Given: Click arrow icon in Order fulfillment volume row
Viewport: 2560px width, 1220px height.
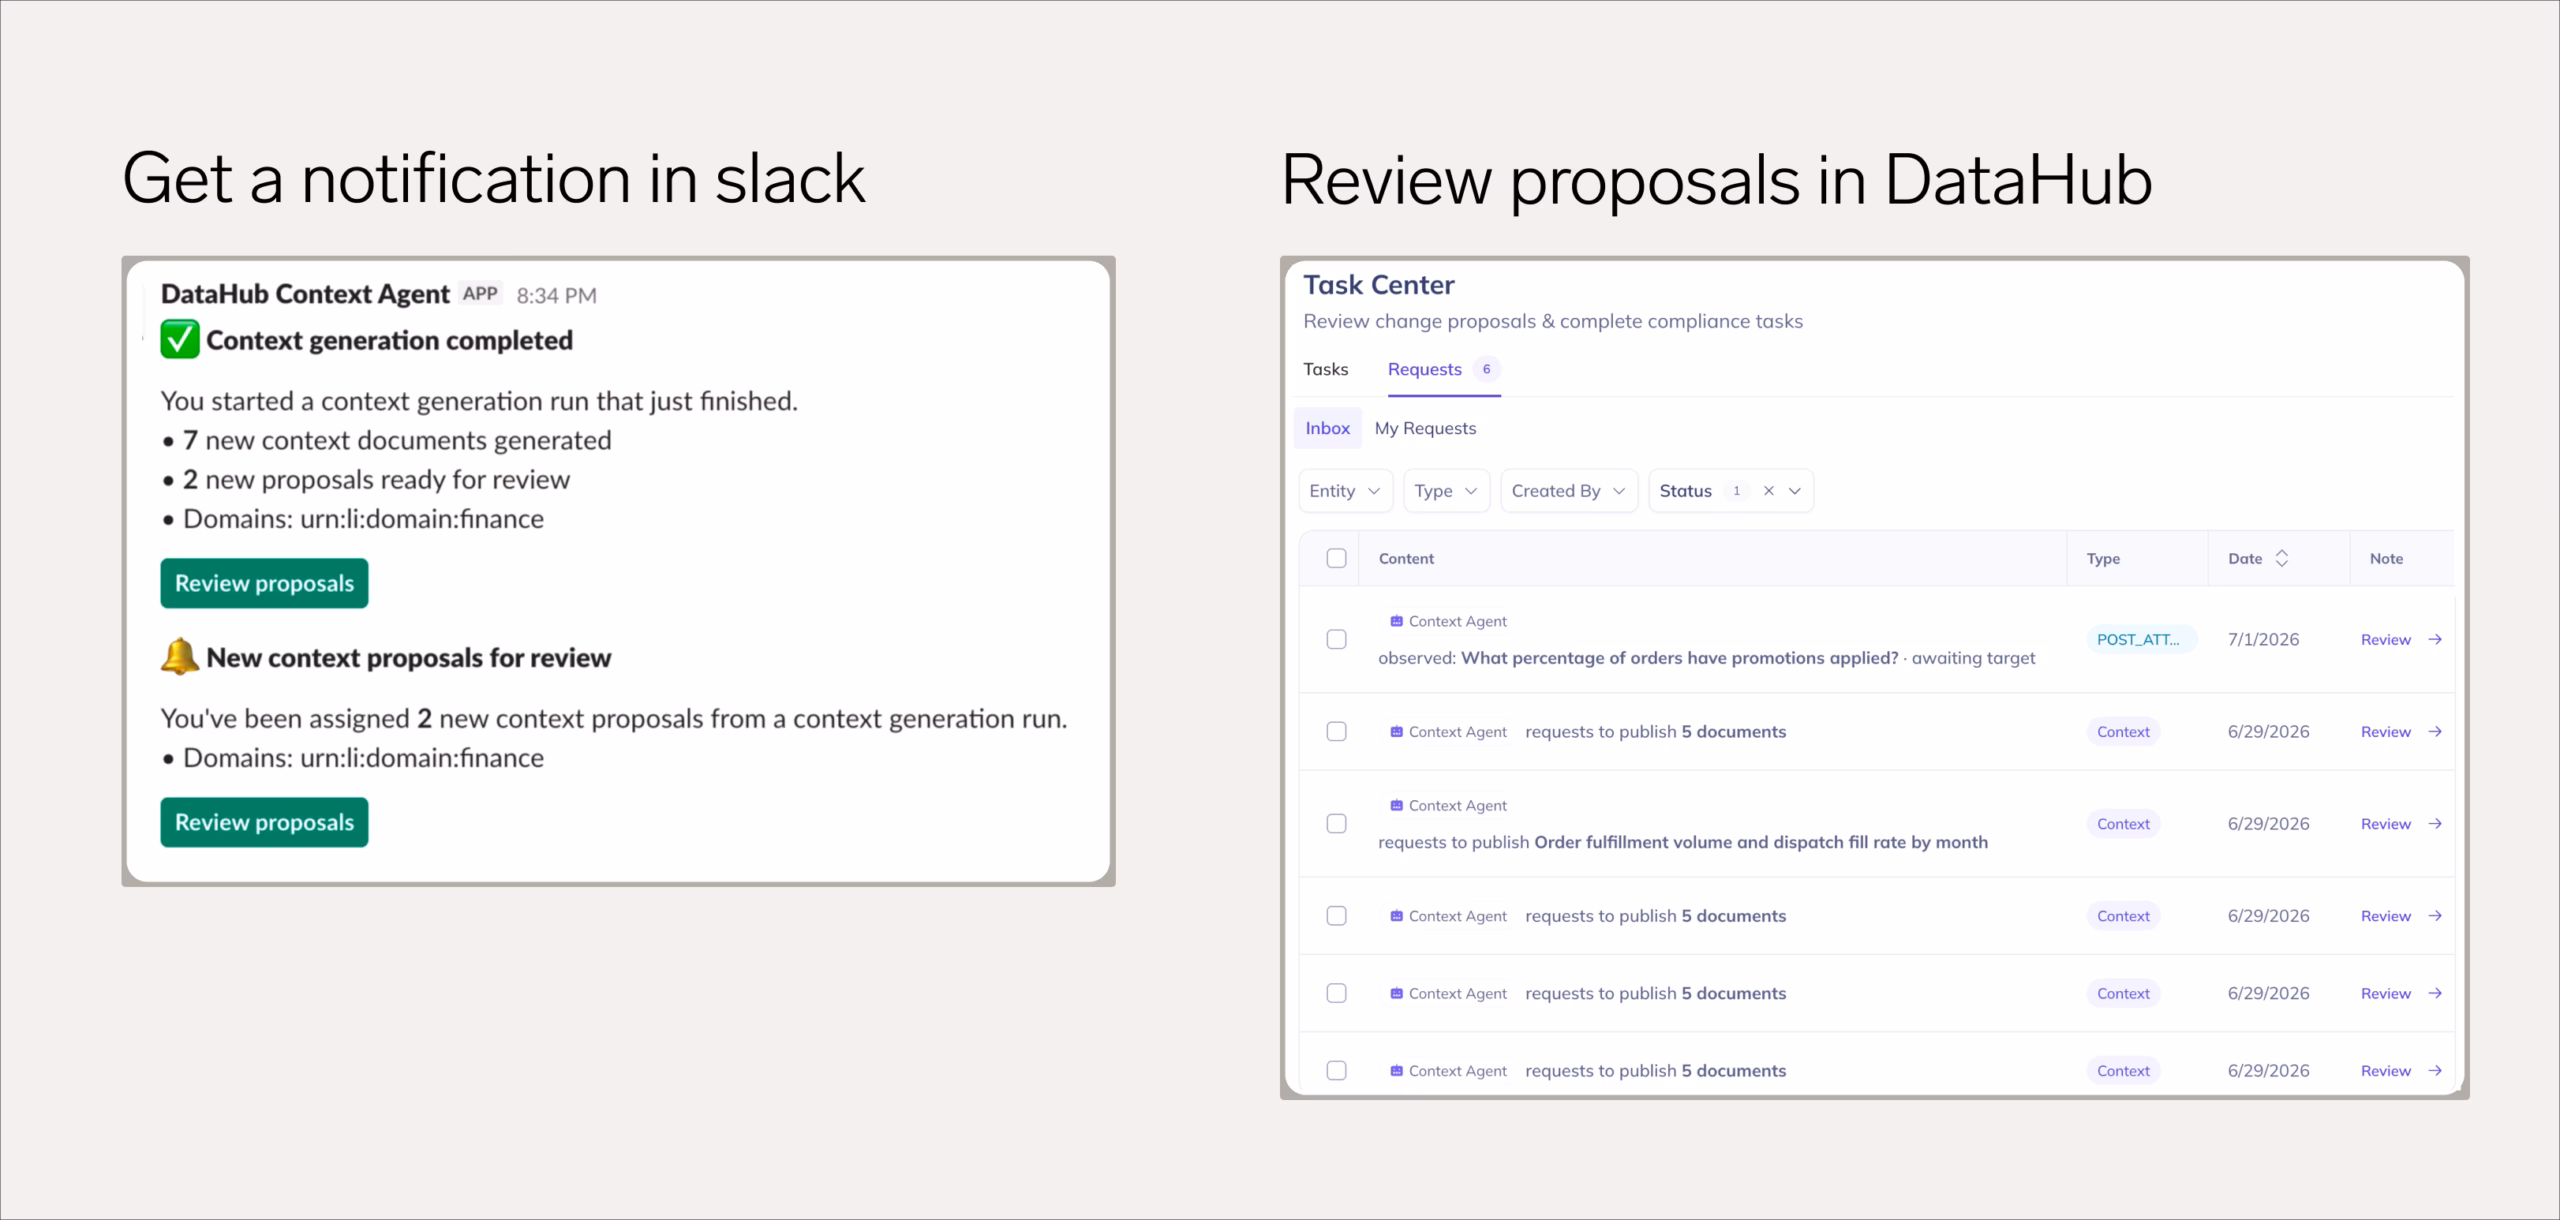Looking at the screenshot, I should [x=2435, y=824].
